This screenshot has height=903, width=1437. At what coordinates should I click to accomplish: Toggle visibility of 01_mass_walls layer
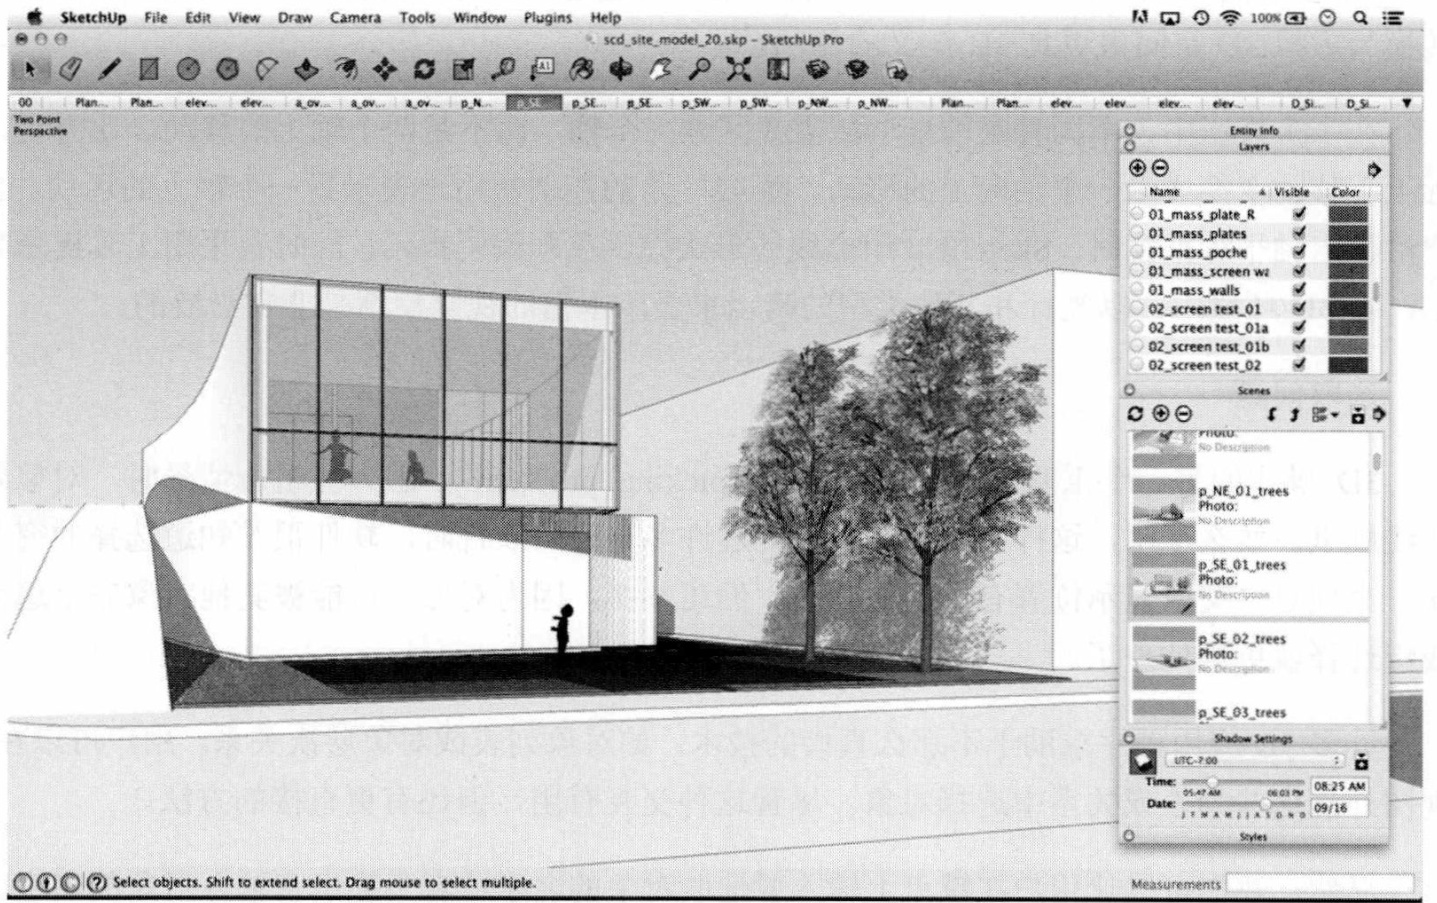pyautogui.click(x=1299, y=290)
